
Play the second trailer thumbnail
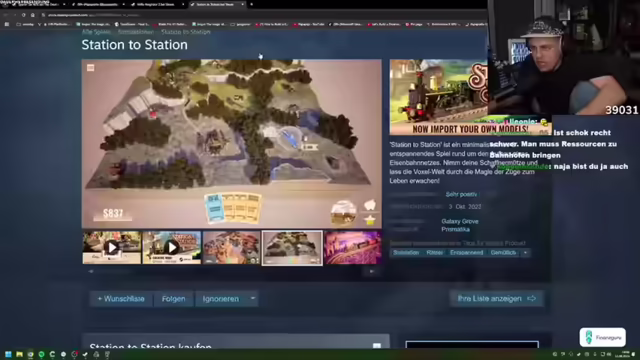172,247
